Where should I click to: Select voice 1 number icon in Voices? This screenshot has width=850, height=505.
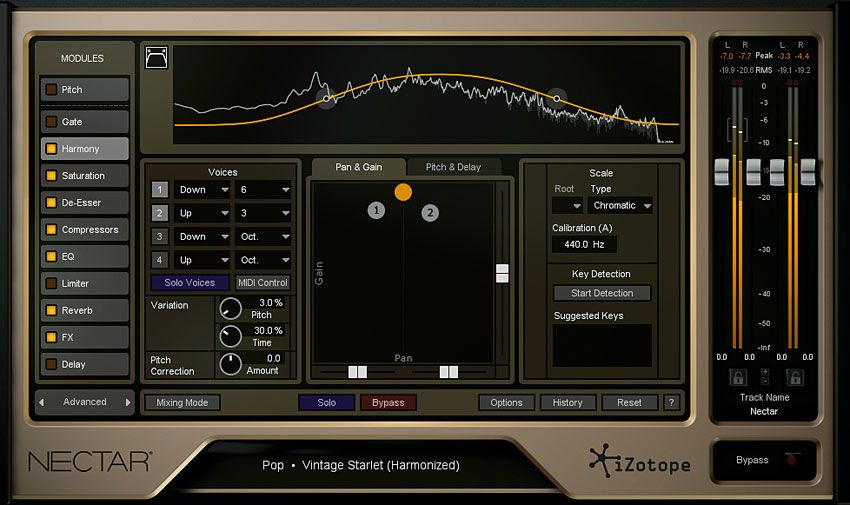pos(159,190)
